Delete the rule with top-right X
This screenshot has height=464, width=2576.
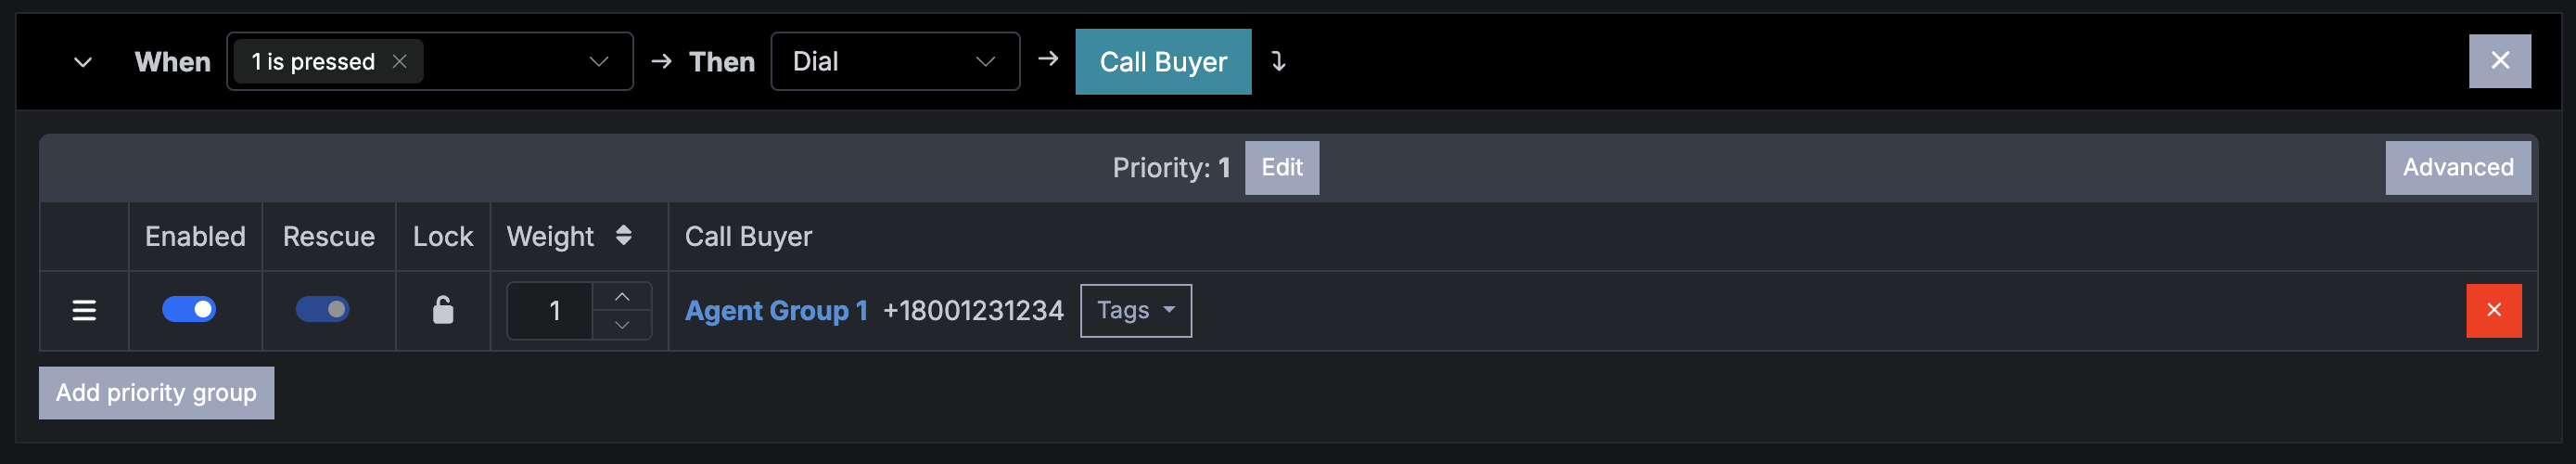point(2499,61)
